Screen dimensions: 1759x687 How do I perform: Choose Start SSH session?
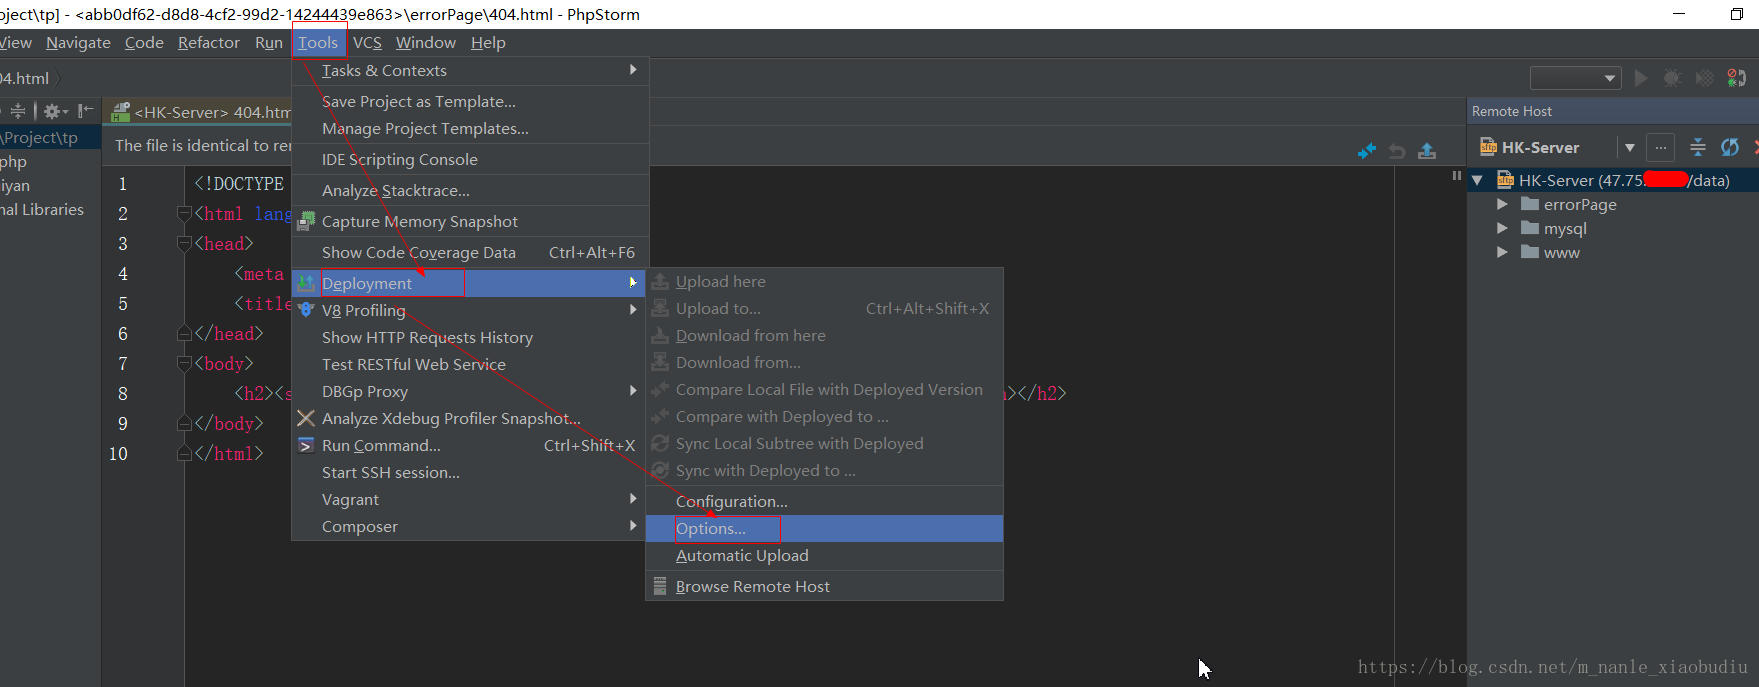click(x=470, y=472)
